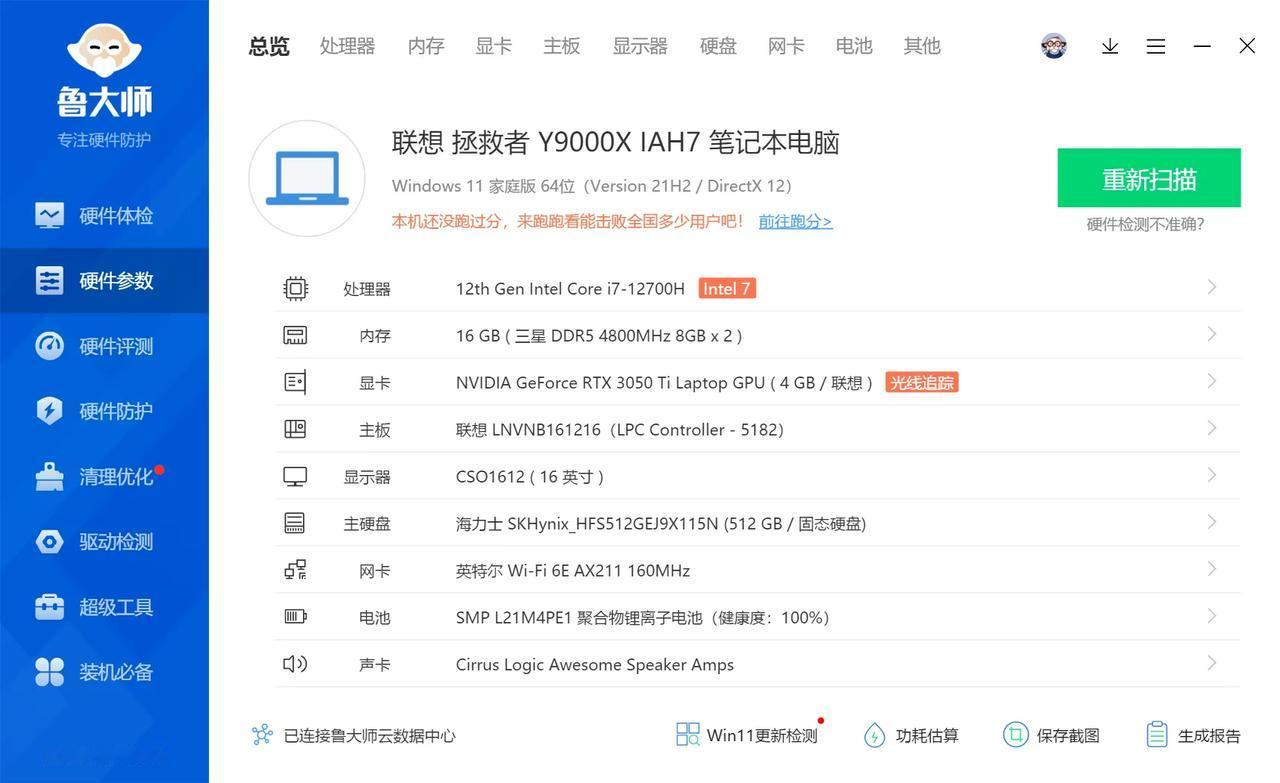Viewport: 1280px width, 783px height.
Task: Switch to the top 显示器 tab
Action: (640, 46)
